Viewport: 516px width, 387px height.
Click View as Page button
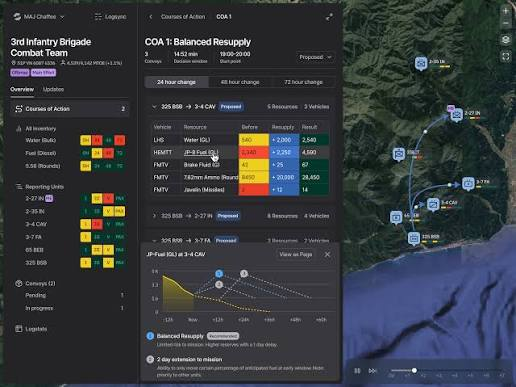point(296,254)
